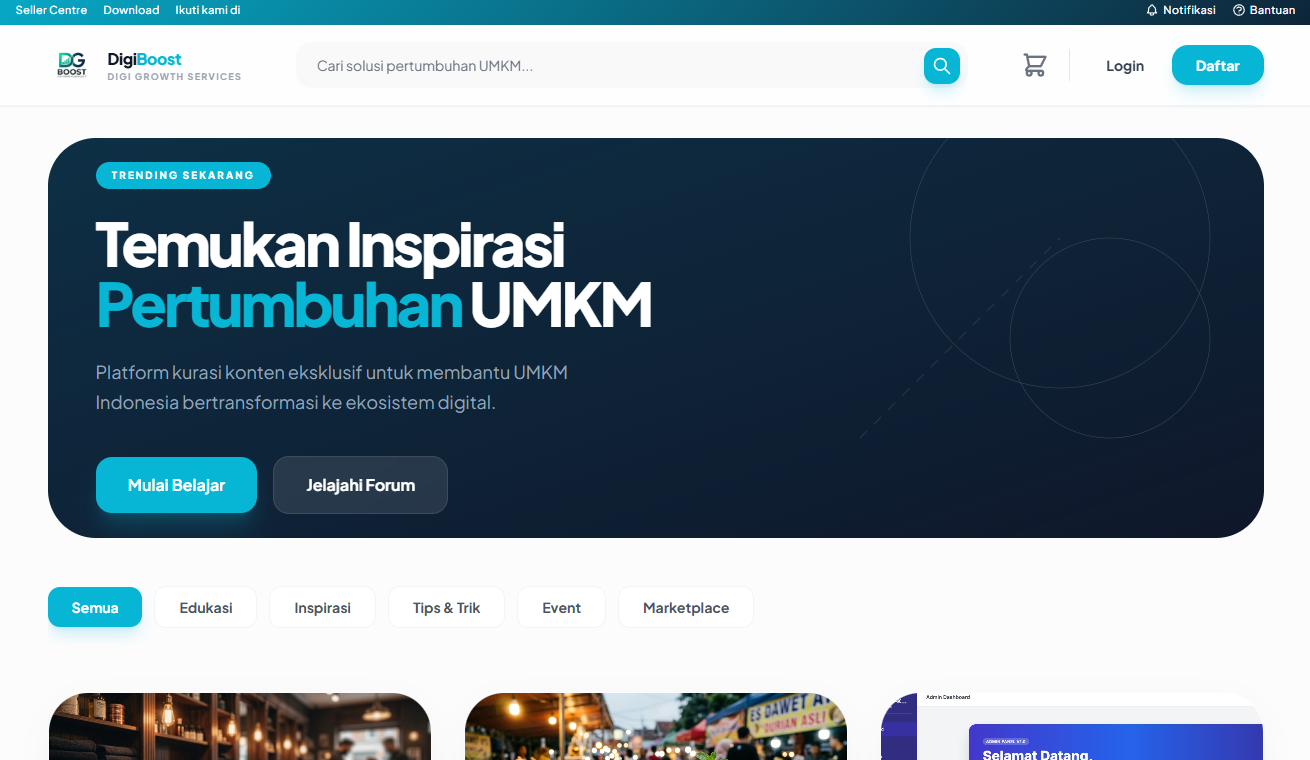Open the shop interior article thumbnail
This screenshot has height=760, width=1310.
point(240,726)
